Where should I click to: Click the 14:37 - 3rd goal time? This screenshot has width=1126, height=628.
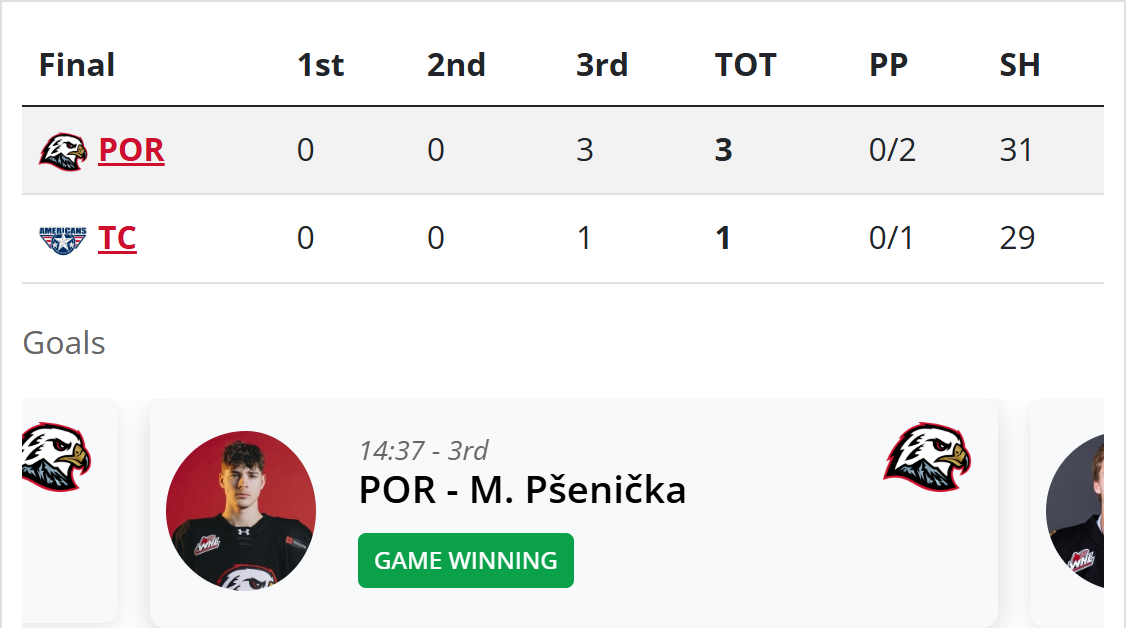424,450
